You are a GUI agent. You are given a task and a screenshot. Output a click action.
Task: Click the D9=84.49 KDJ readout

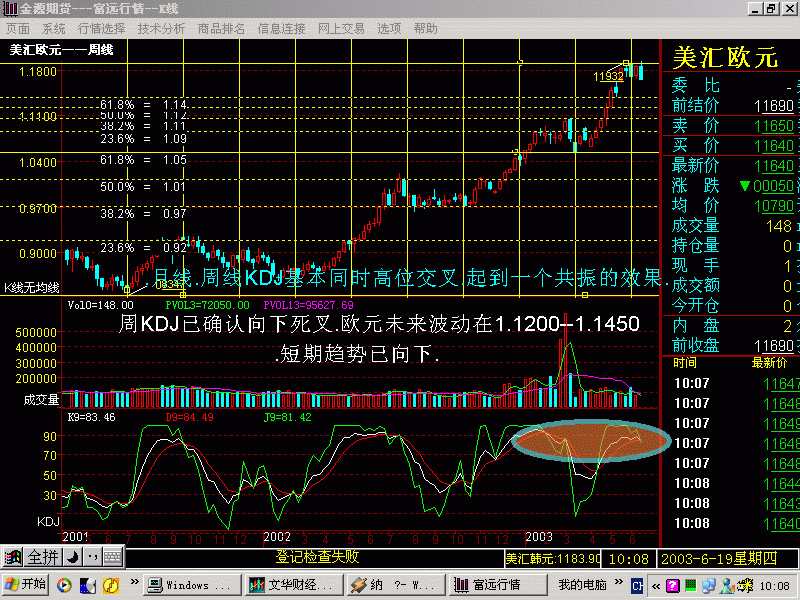(x=189, y=417)
